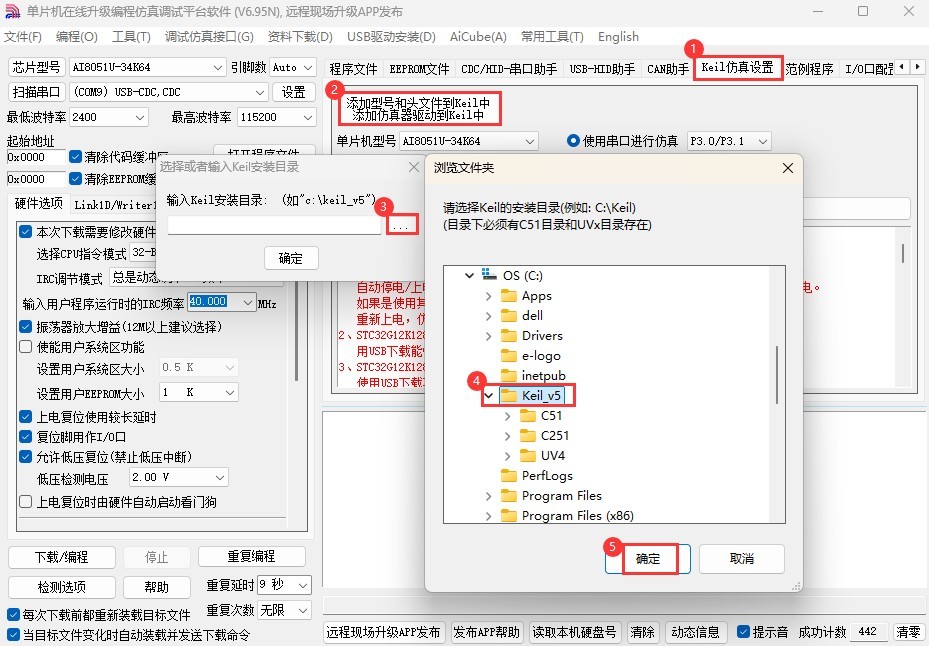Open the pin count Auto dropdown

[293, 68]
